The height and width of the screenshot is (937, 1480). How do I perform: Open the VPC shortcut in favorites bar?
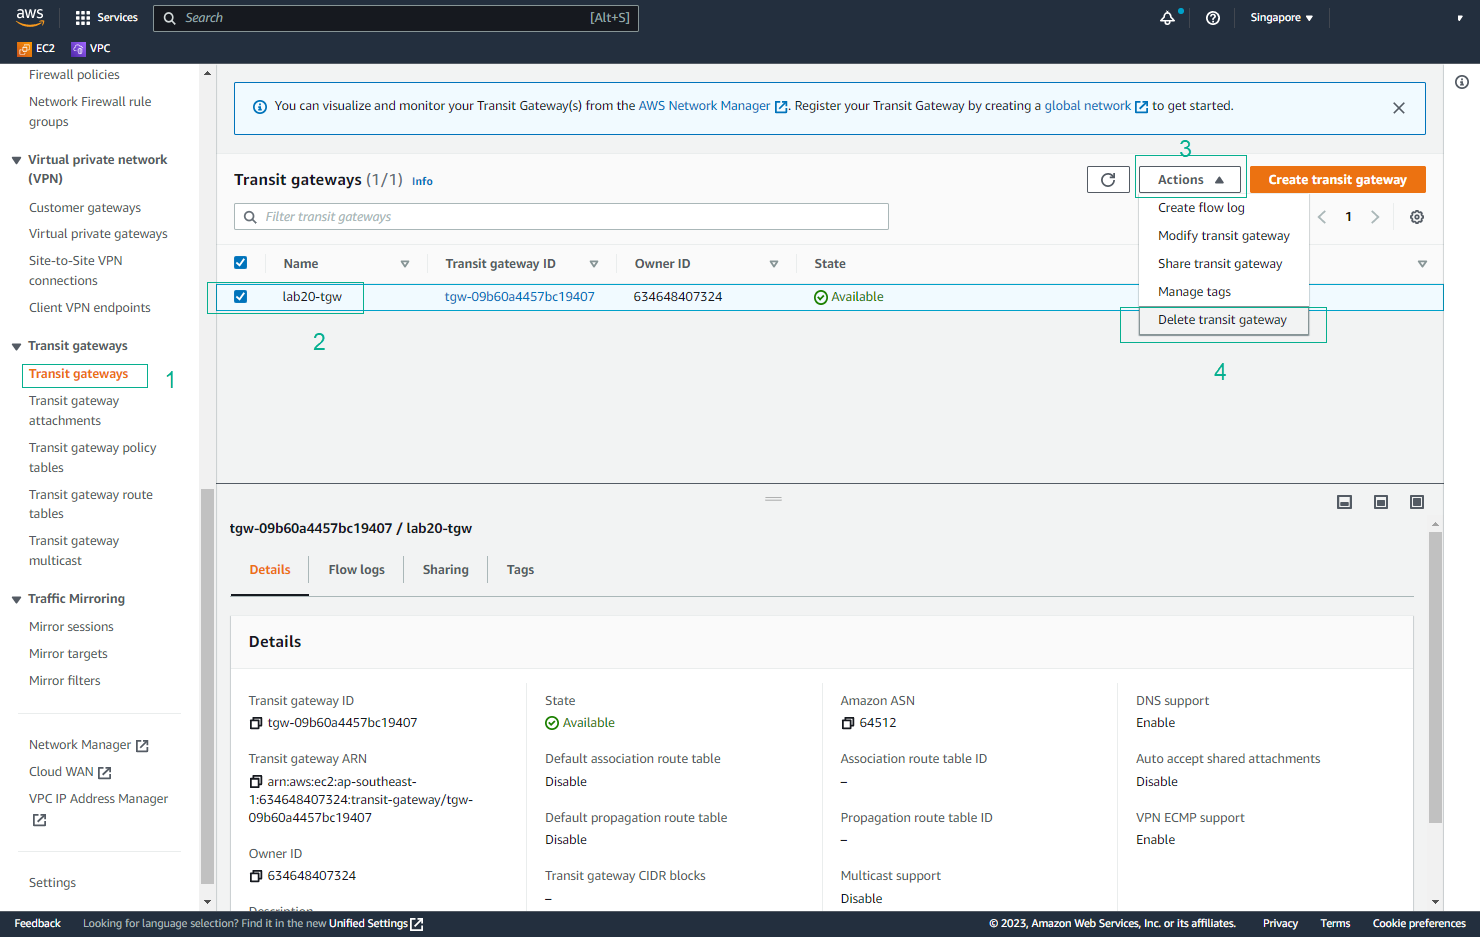(x=91, y=48)
